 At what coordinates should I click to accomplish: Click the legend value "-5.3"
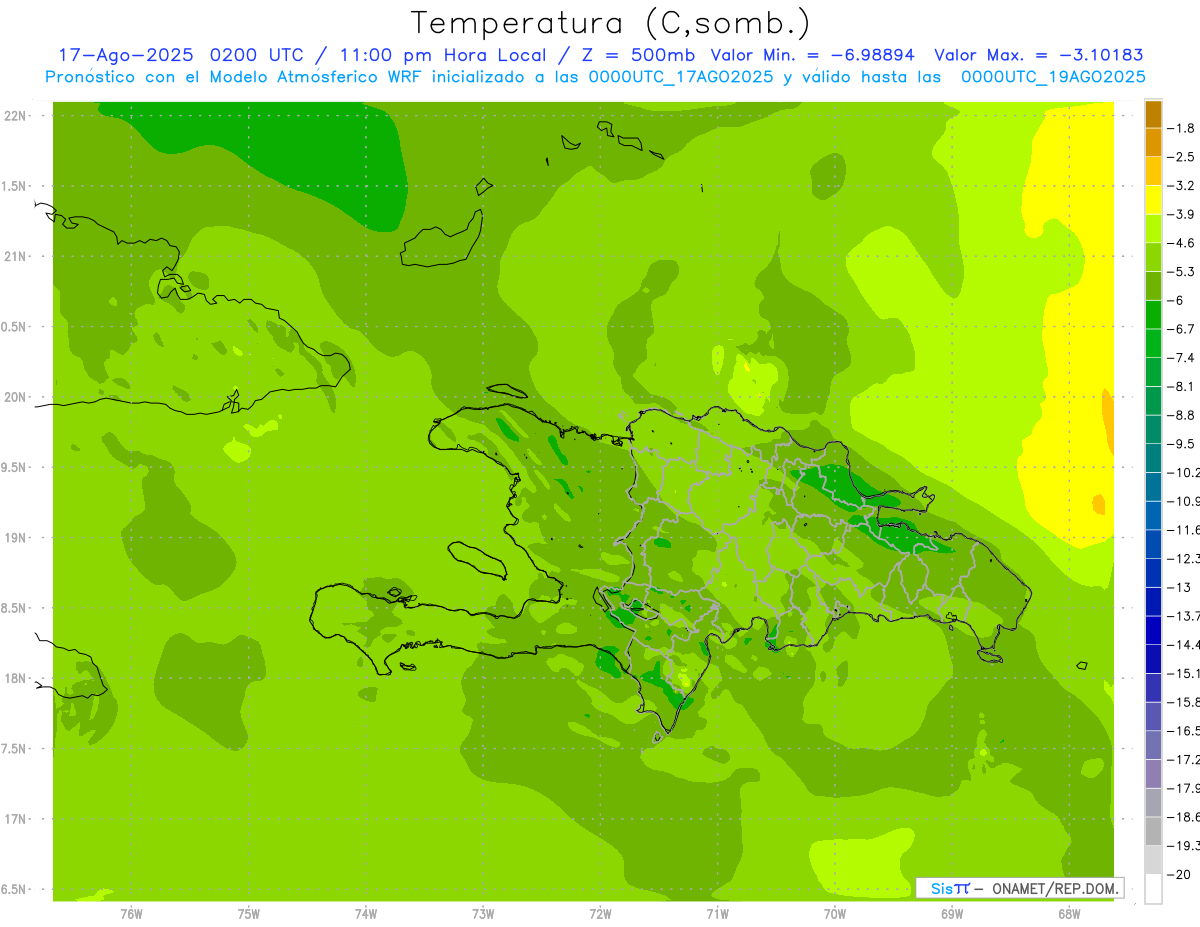(1181, 272)
